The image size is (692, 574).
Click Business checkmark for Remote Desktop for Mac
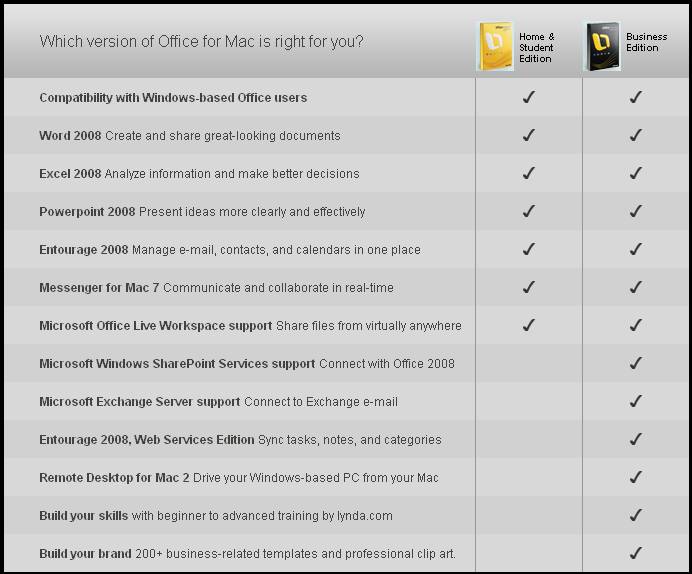(x=636, y=477)
